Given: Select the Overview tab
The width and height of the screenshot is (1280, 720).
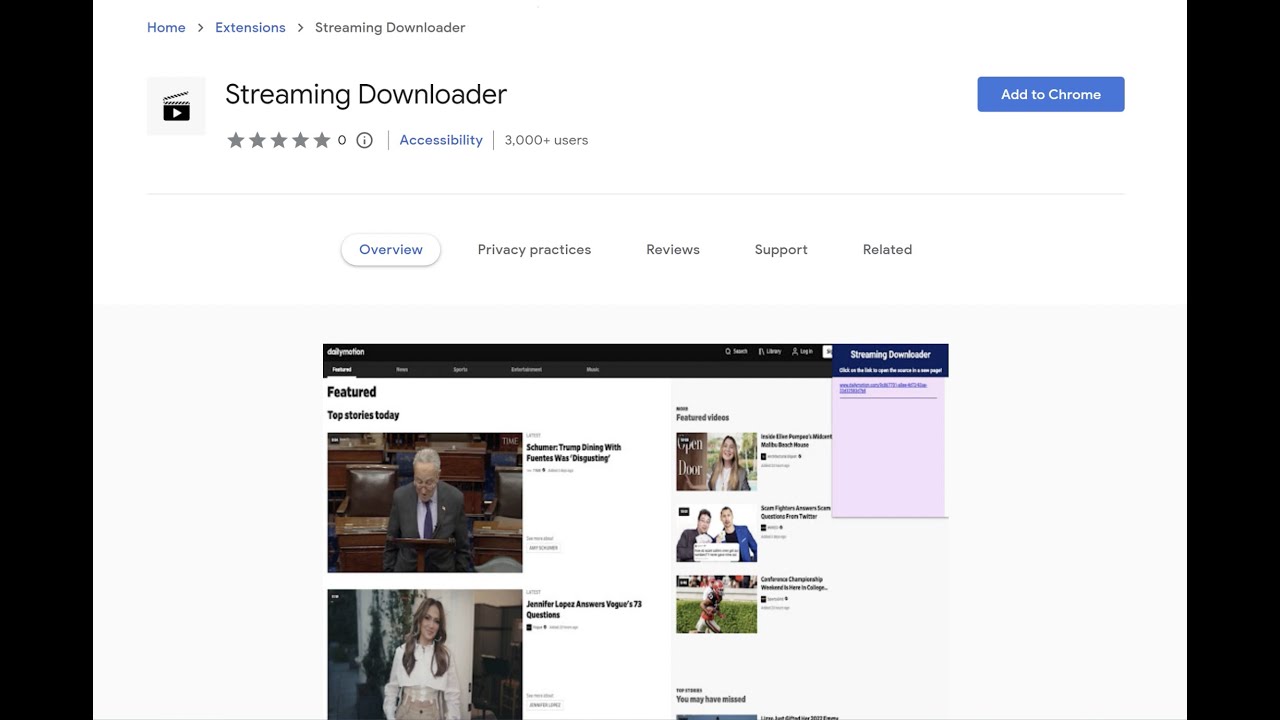Looking at the screenshot, I should point(391,250).
